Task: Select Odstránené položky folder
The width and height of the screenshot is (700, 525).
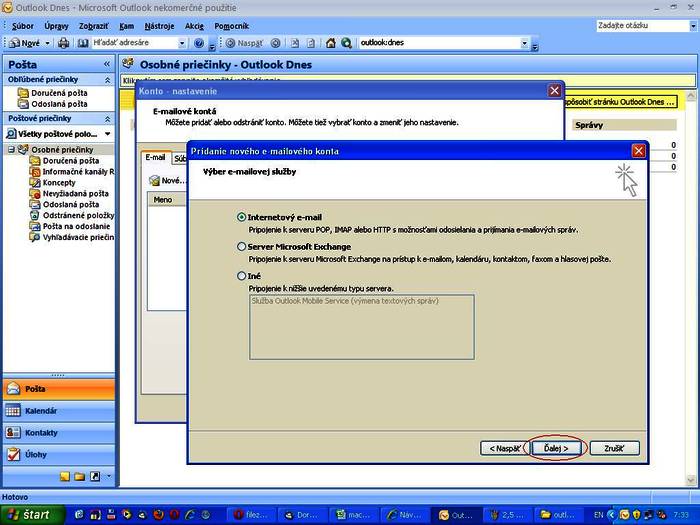Action: pos(78,215)
